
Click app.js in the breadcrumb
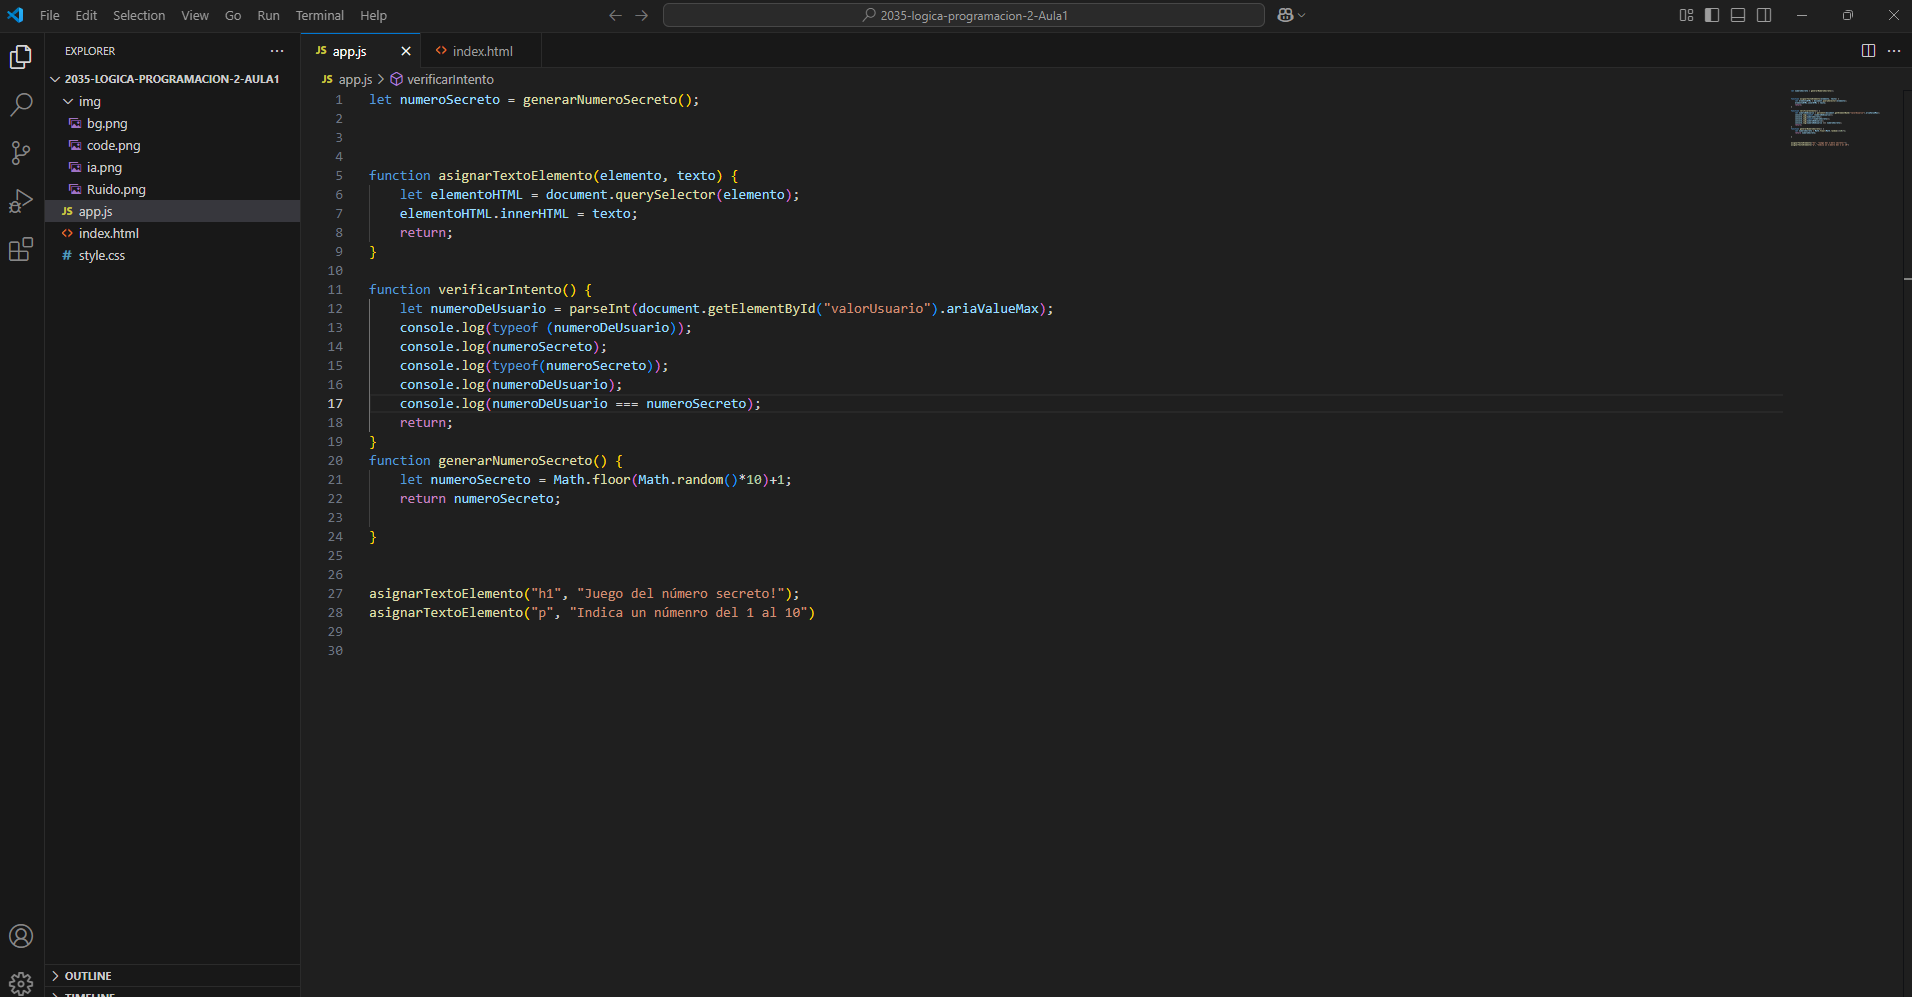click(x=355, y=79)
